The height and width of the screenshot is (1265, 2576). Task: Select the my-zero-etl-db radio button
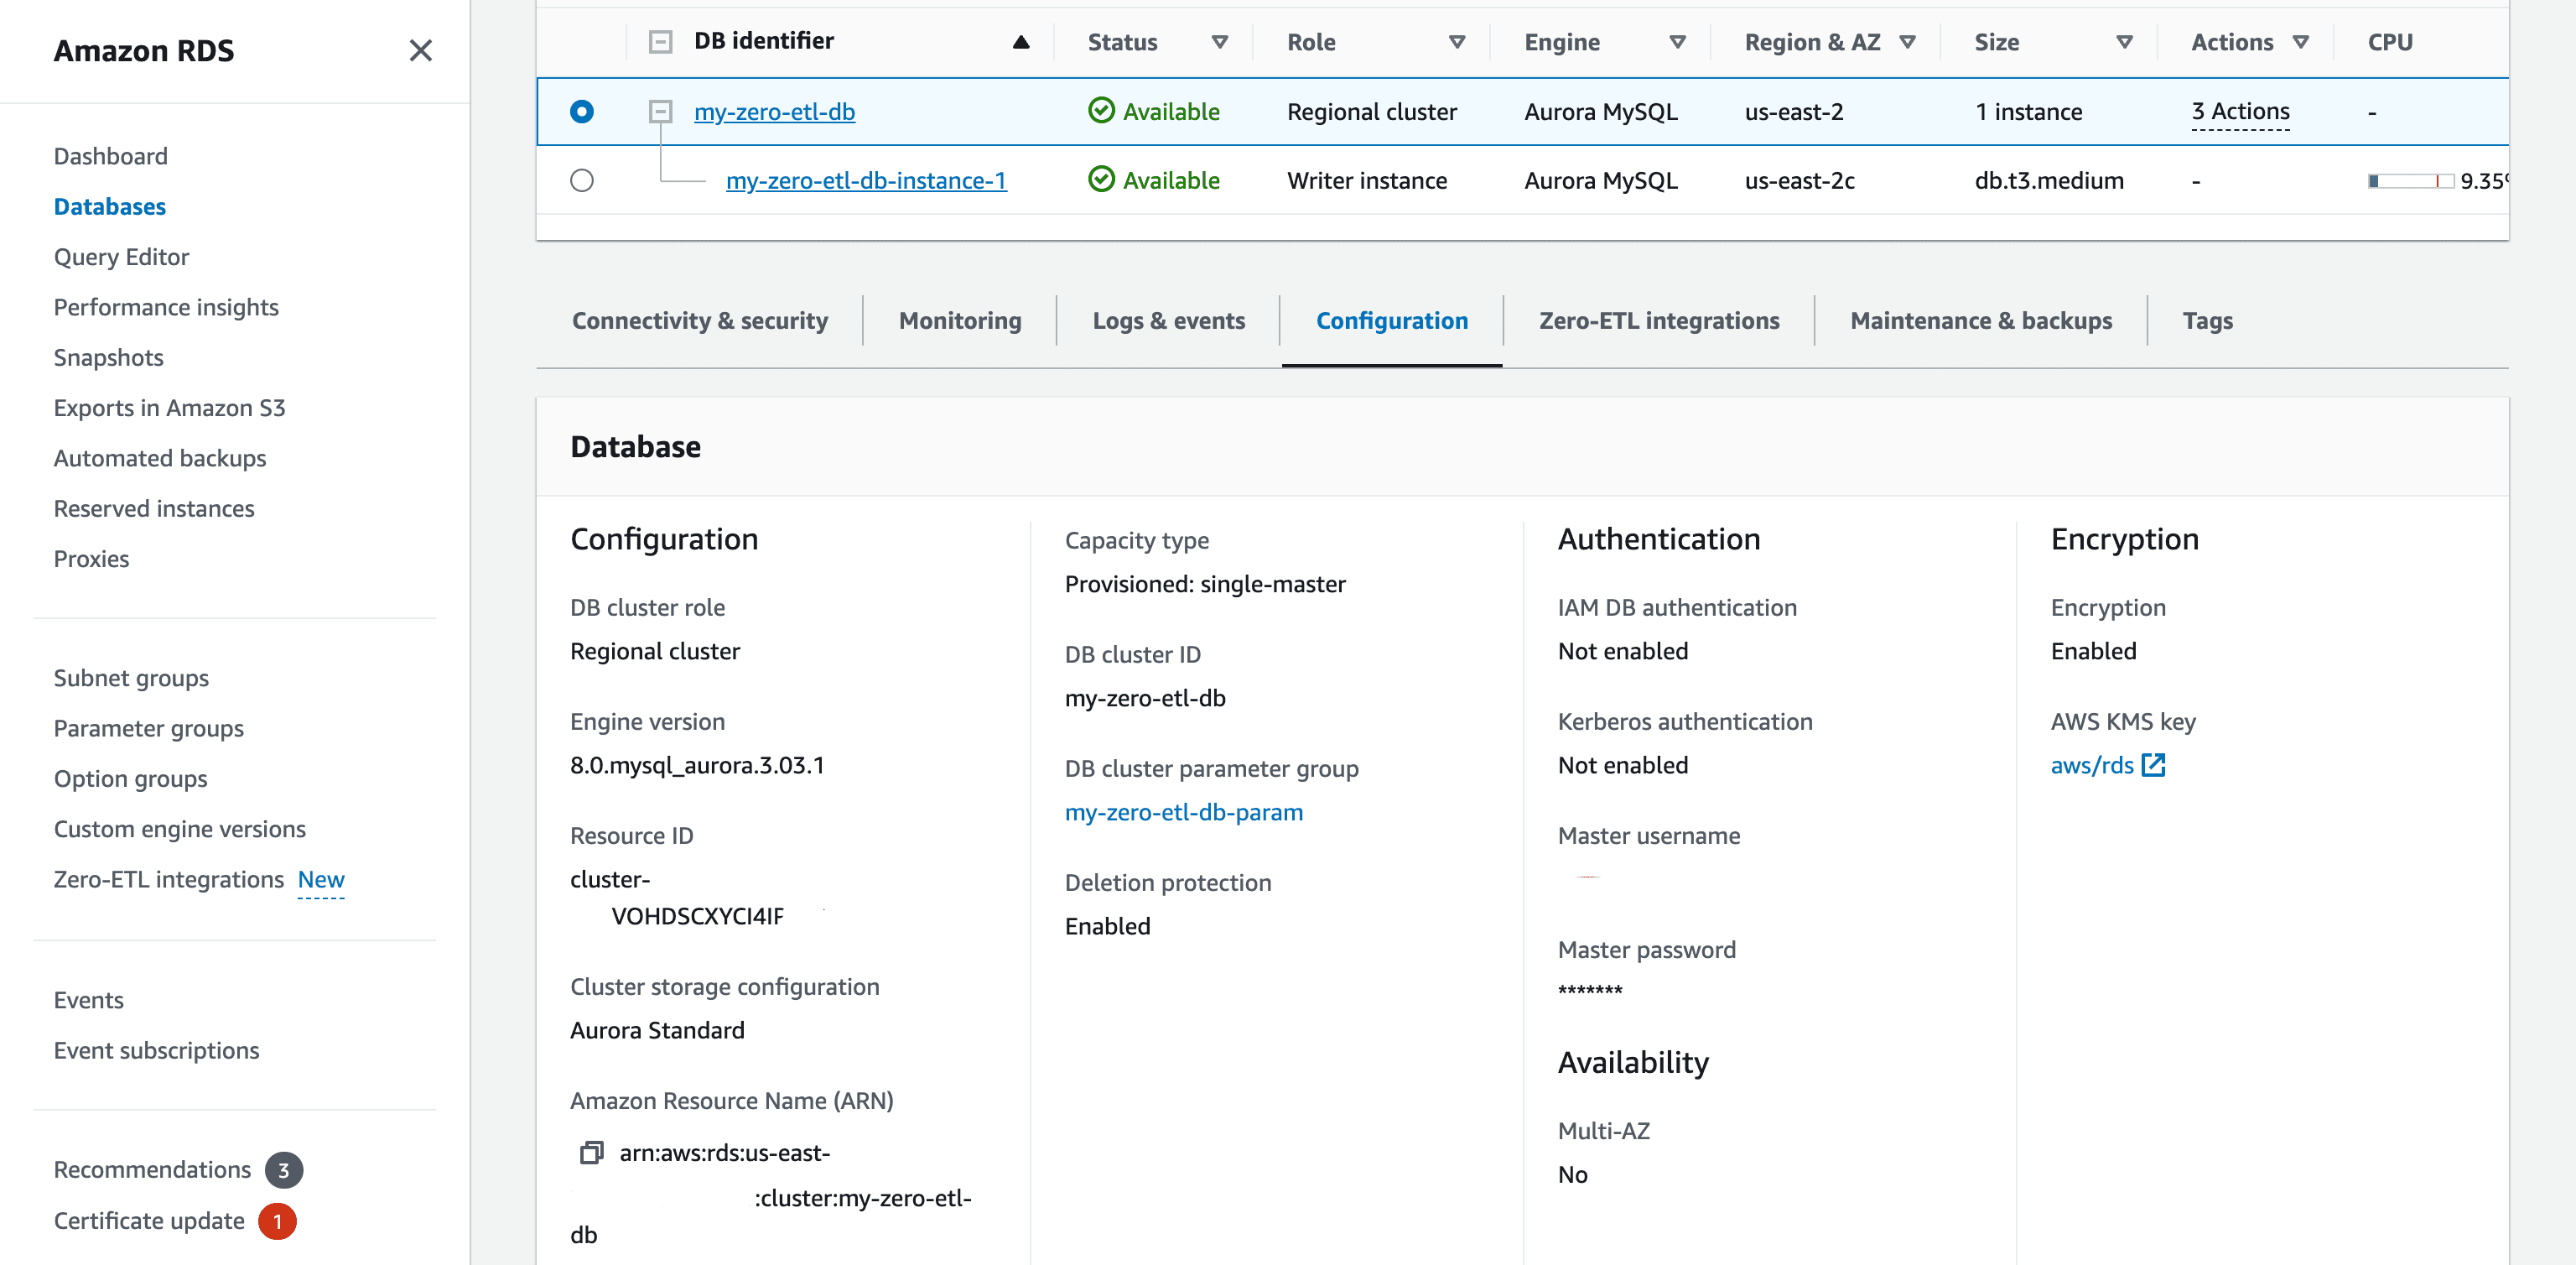point(581,111)
